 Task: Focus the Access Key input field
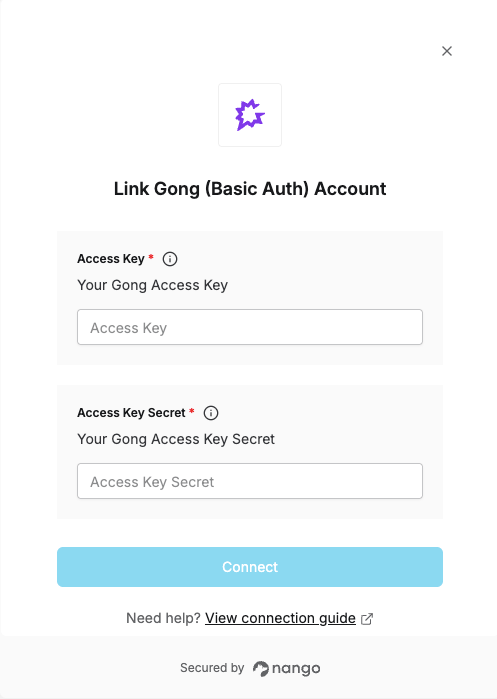[x=250, y=327]
